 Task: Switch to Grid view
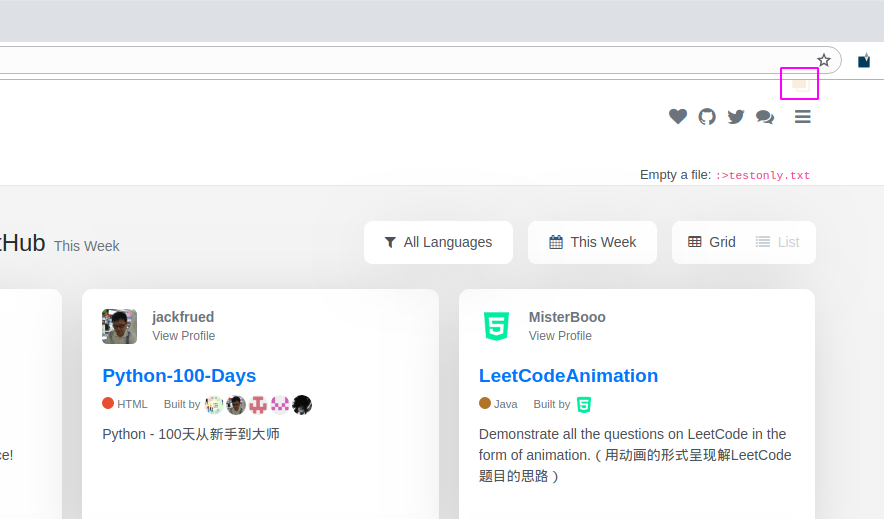[x=711, y=242]
